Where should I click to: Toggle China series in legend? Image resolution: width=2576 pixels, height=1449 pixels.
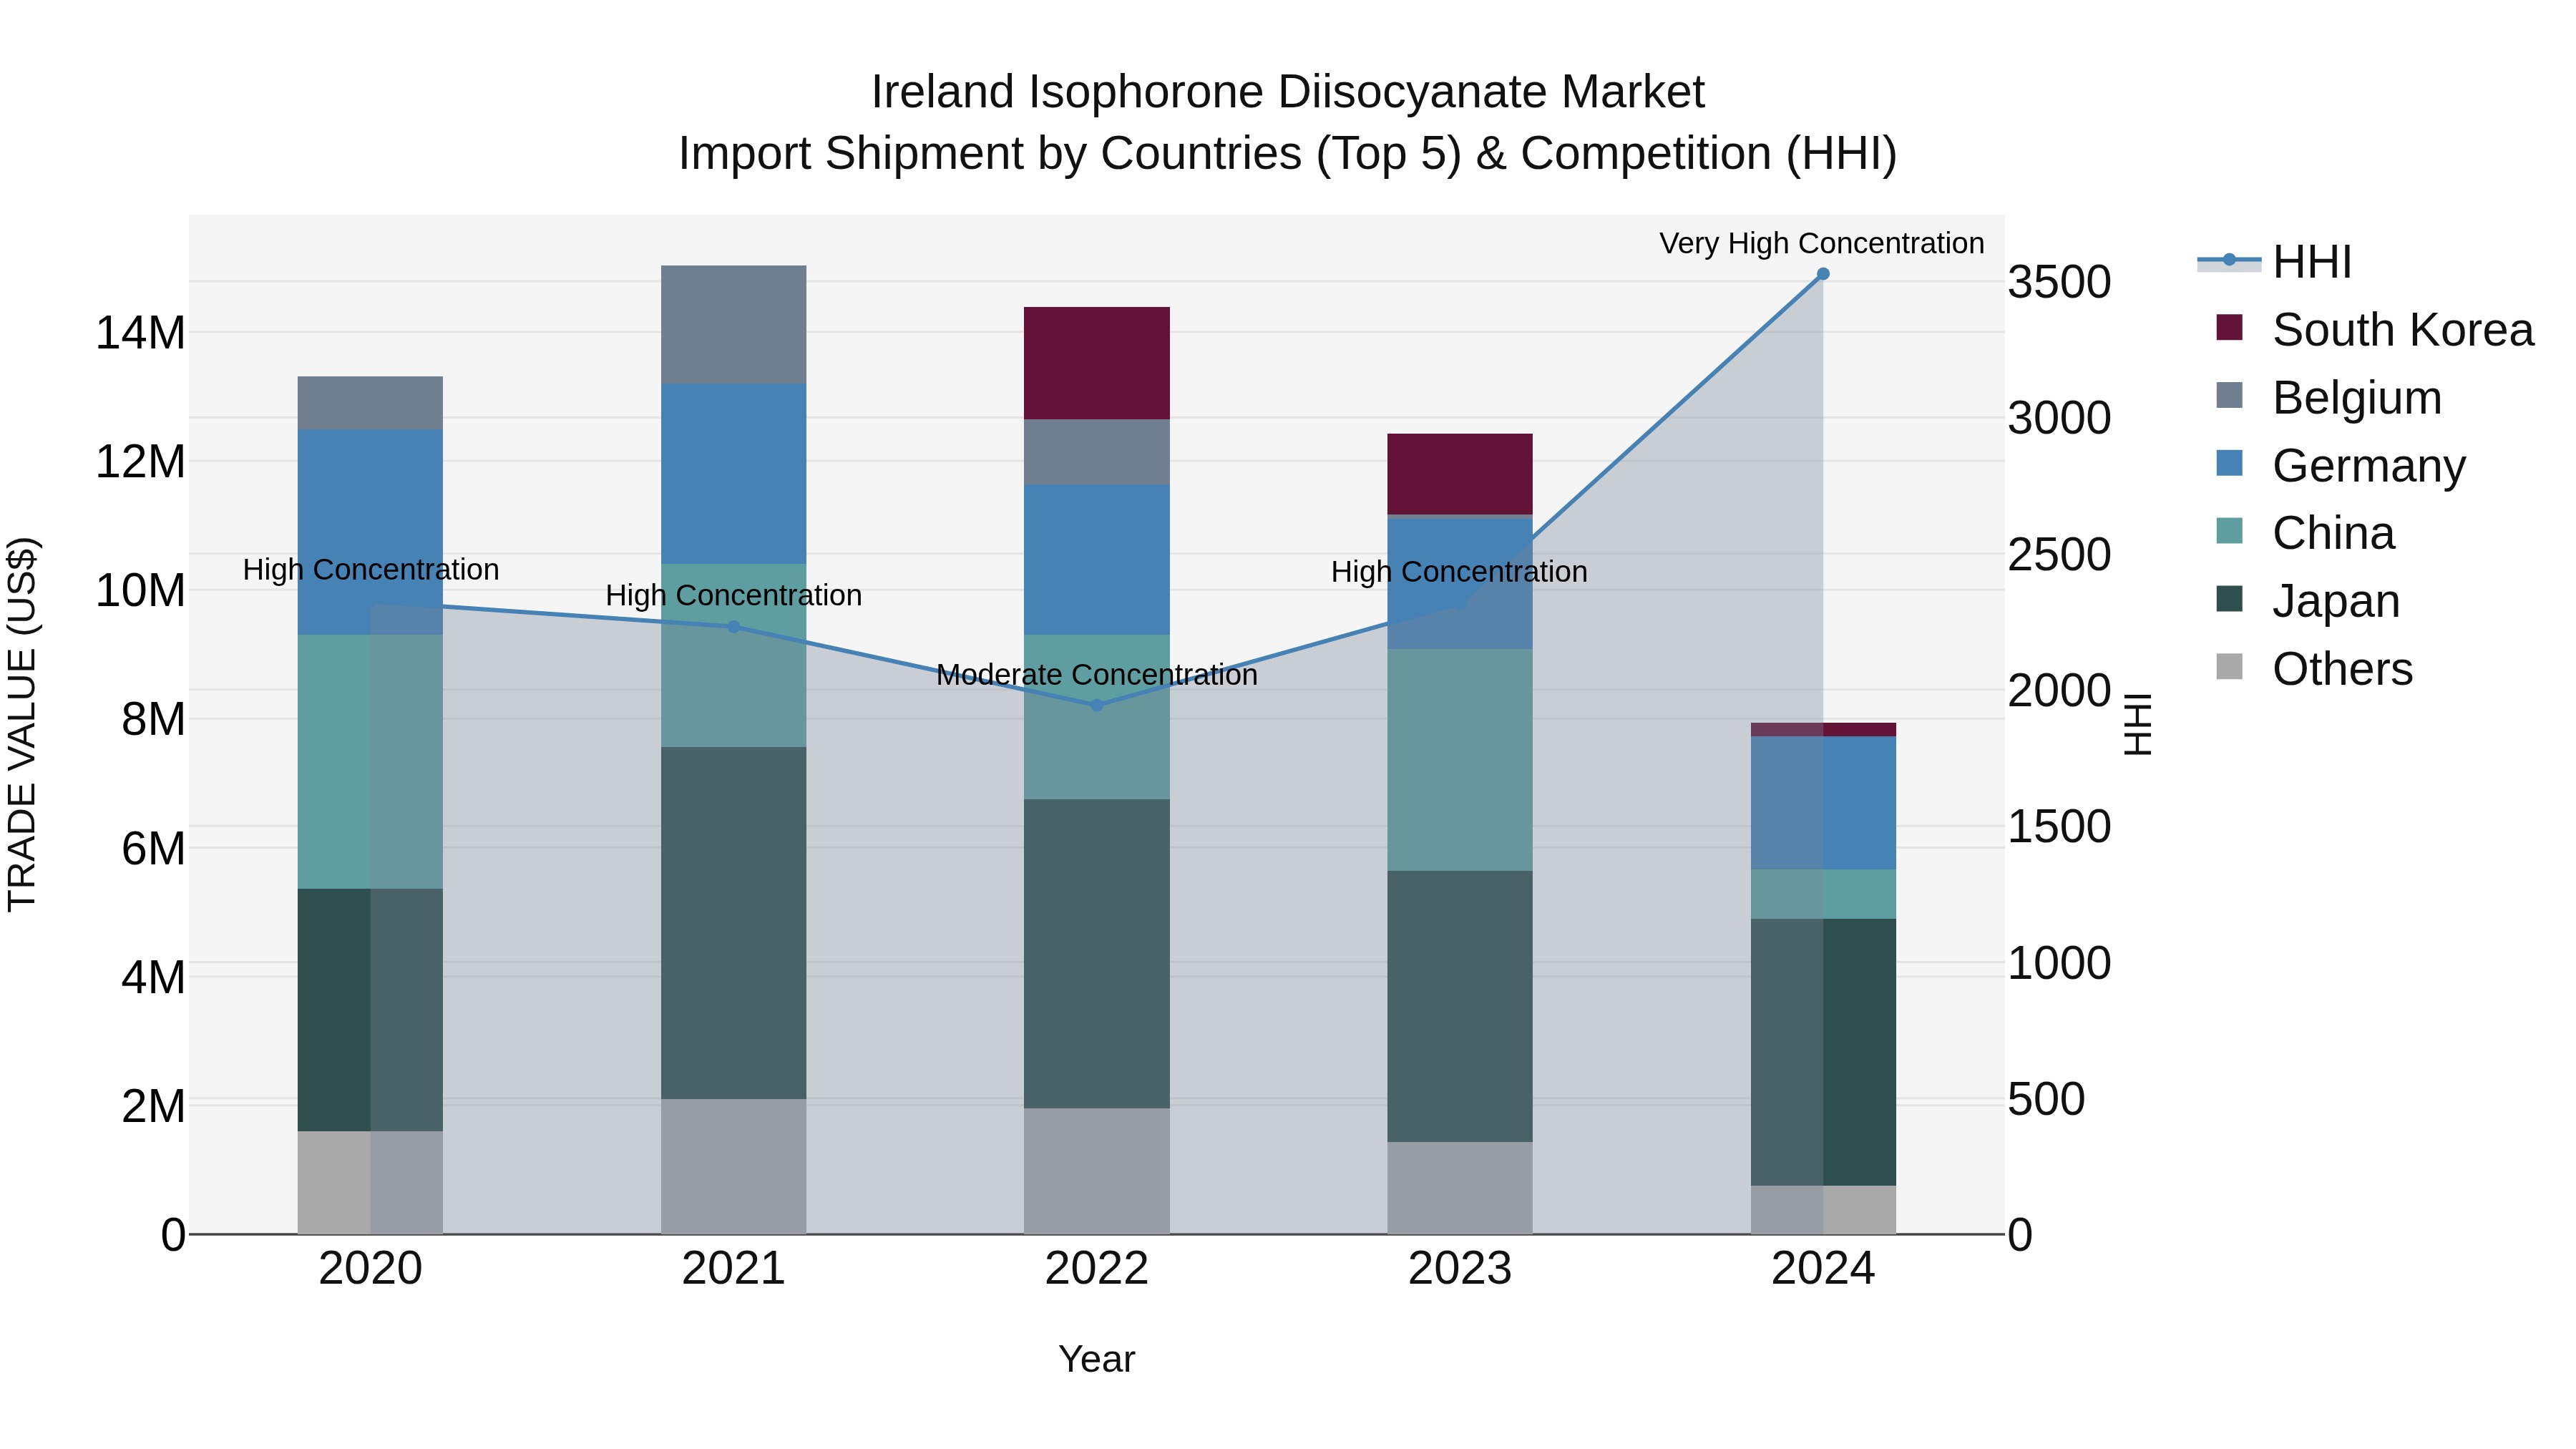pyautogui.click(x=2305, y=533)
